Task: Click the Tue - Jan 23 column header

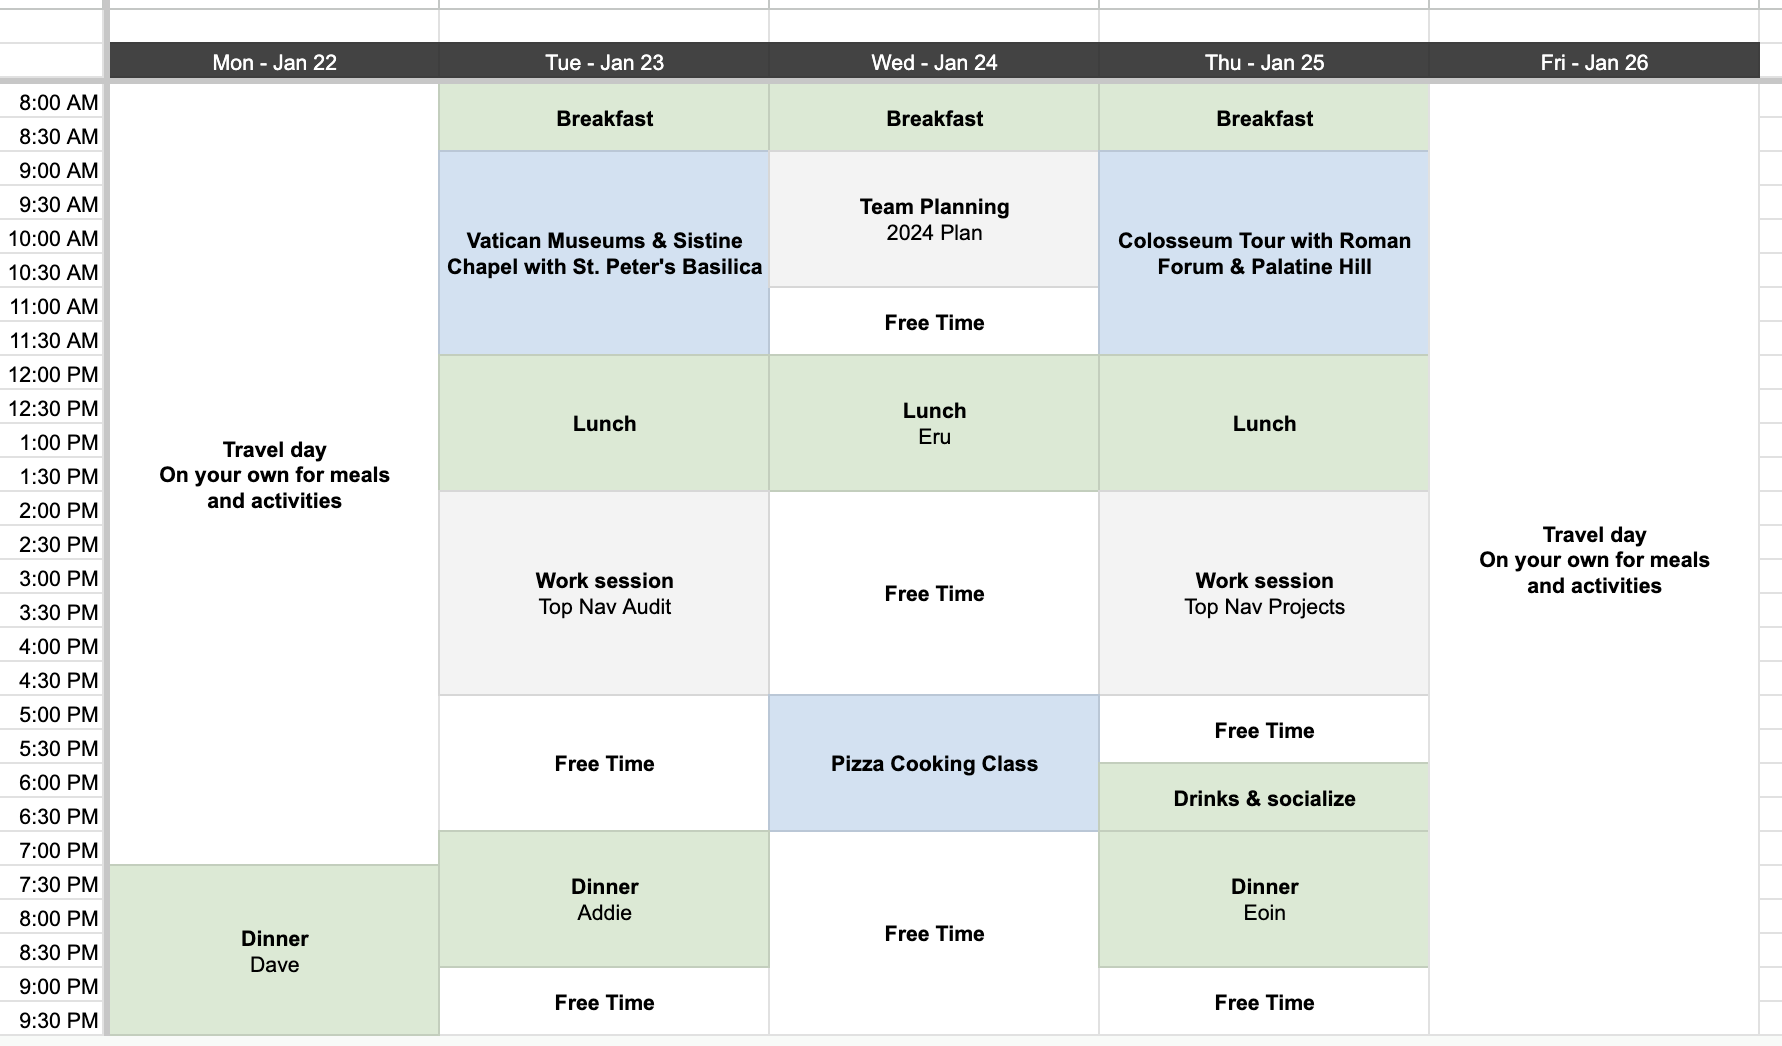Action: 604,62
